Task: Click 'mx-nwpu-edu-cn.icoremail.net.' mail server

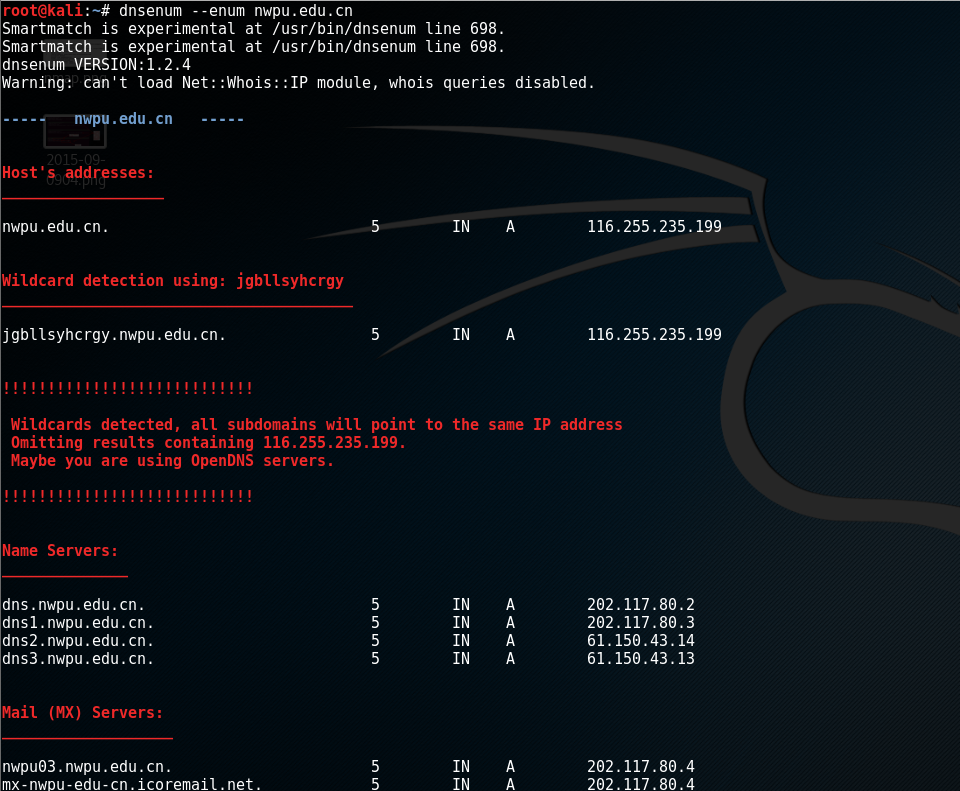Action: point(132,784)
